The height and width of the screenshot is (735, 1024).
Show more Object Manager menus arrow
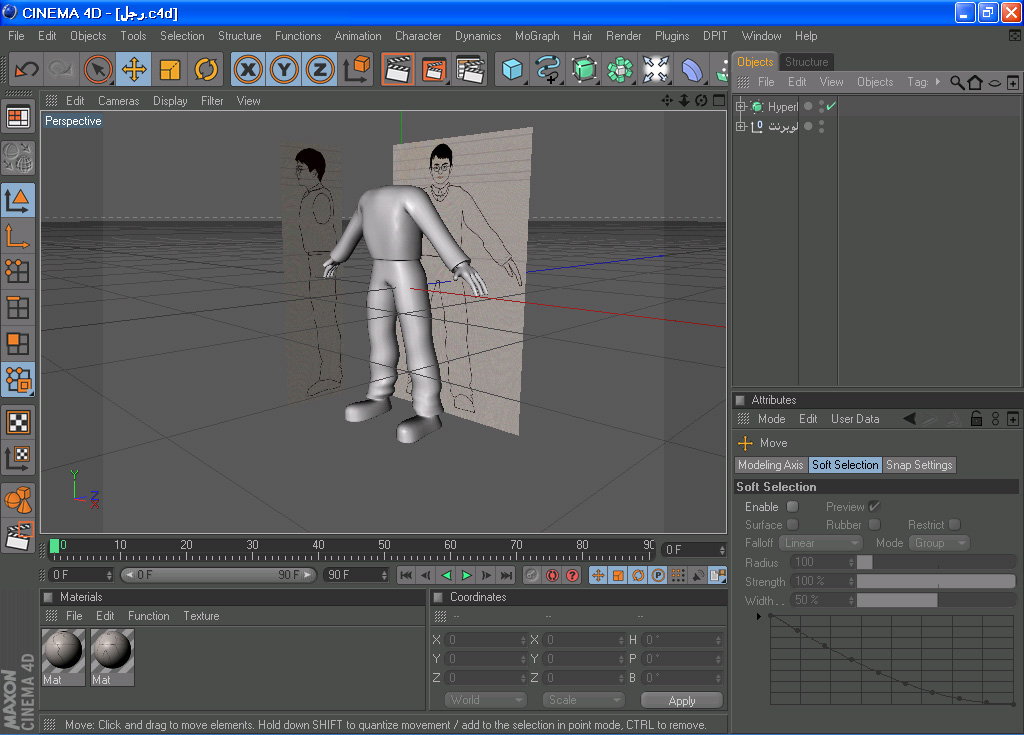pyautogui.click(x=938, y=82)
